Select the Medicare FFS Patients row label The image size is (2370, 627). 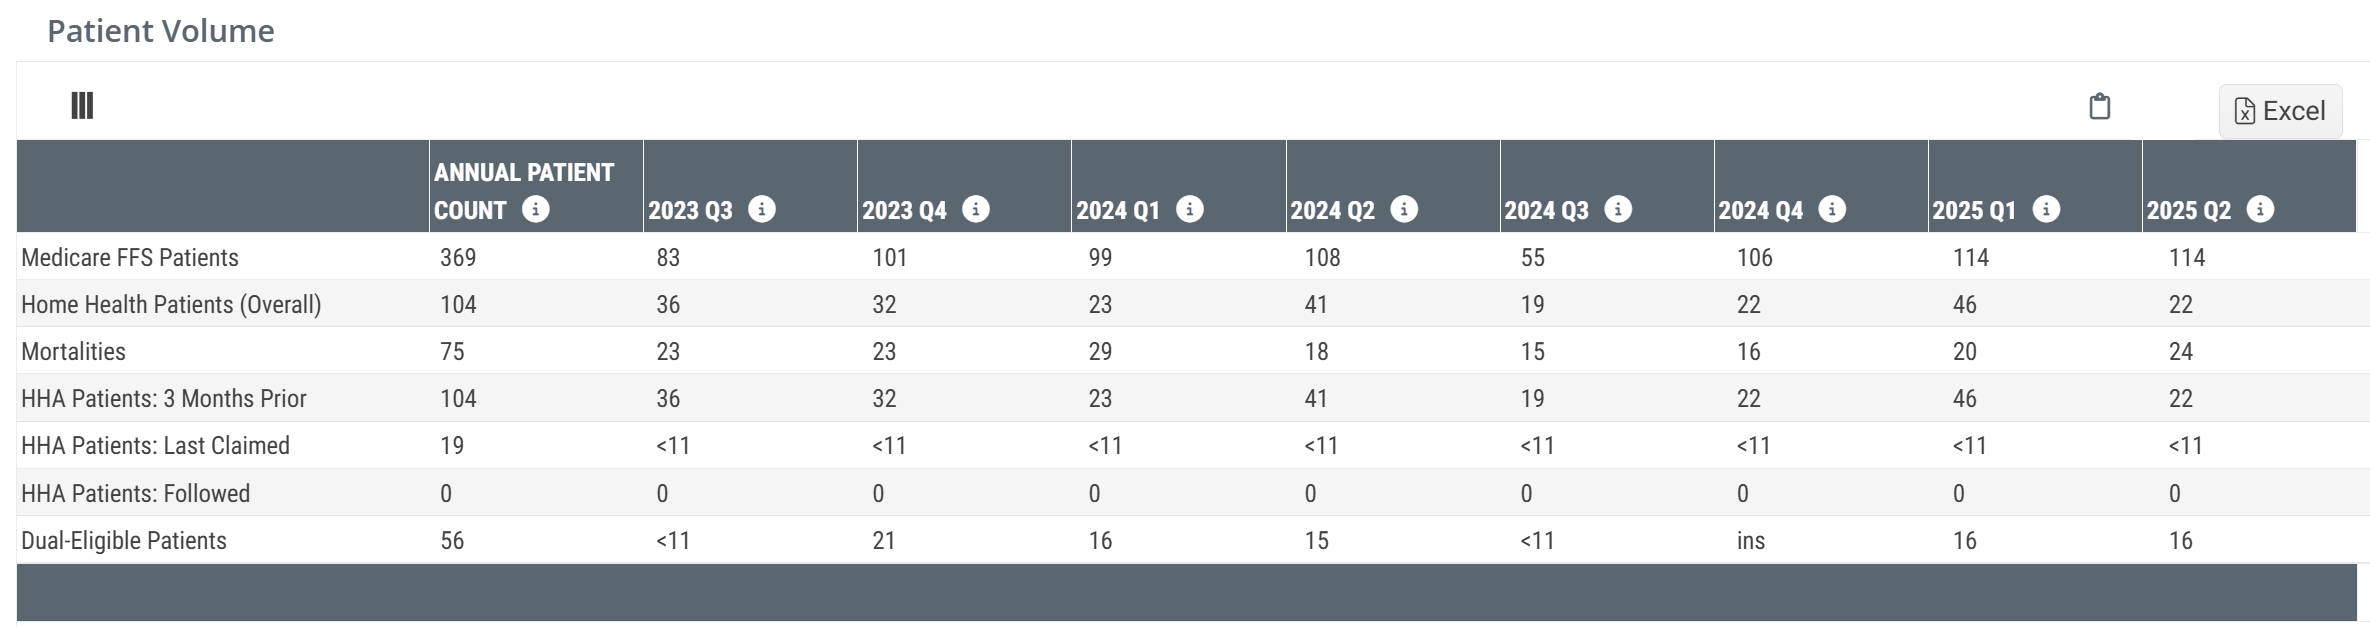[130, 258]
